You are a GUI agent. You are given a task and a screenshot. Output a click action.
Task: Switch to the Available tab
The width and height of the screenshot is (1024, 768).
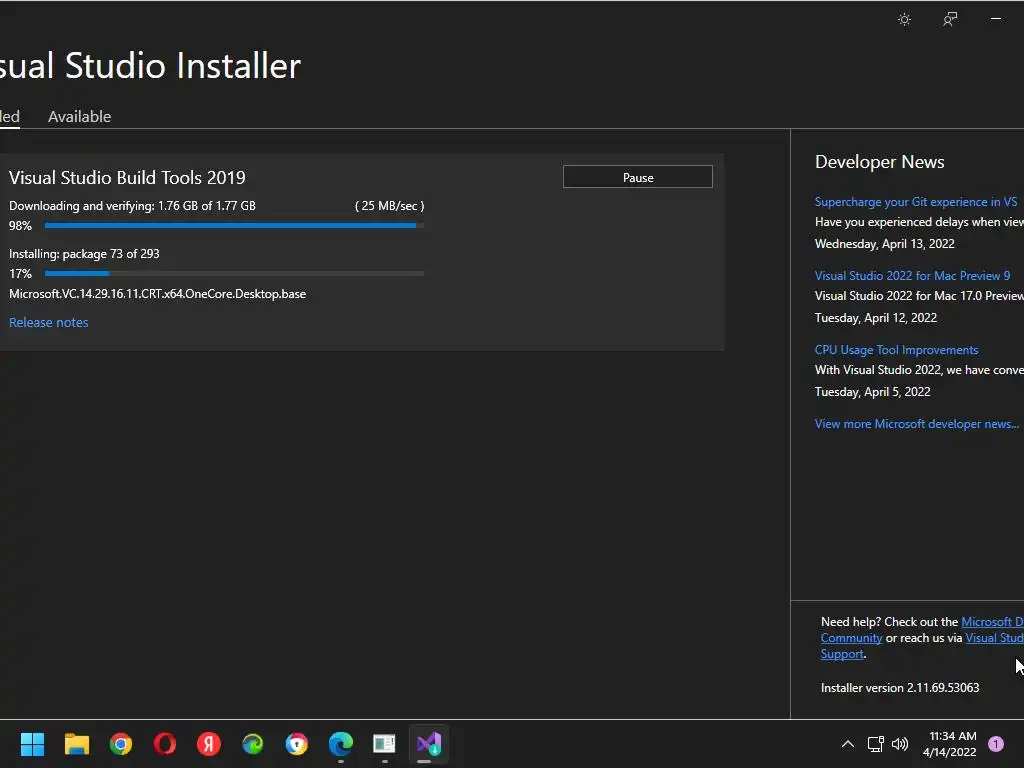(80, 116)
